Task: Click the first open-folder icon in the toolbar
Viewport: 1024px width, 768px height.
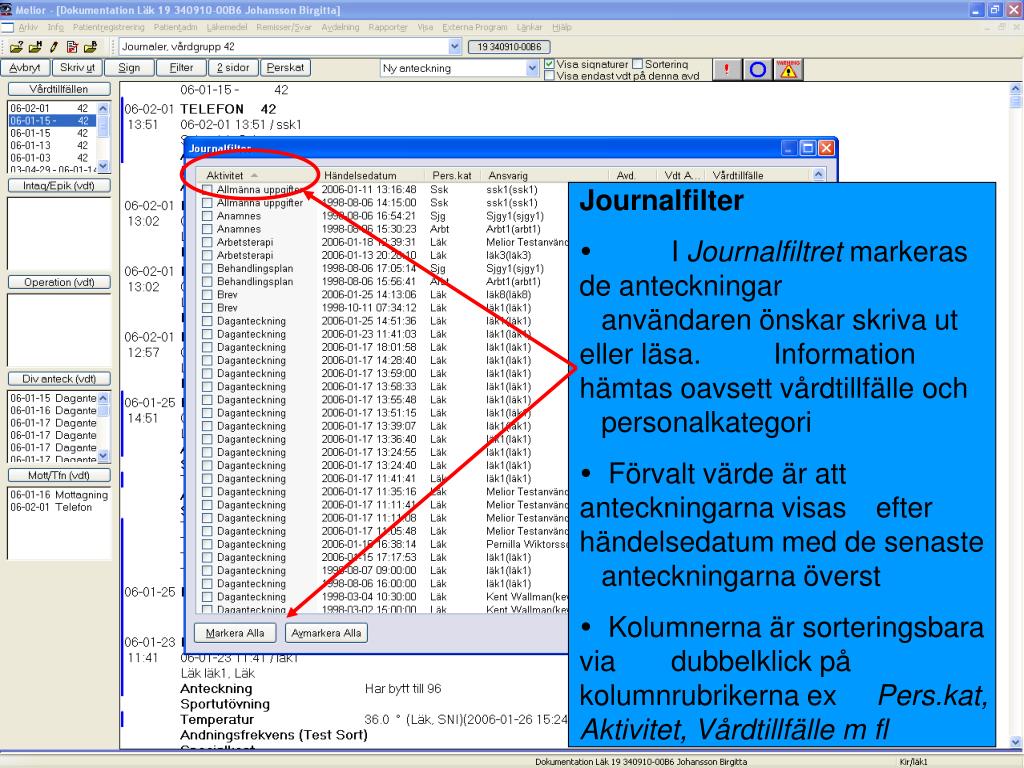Action: pos(16,47)
